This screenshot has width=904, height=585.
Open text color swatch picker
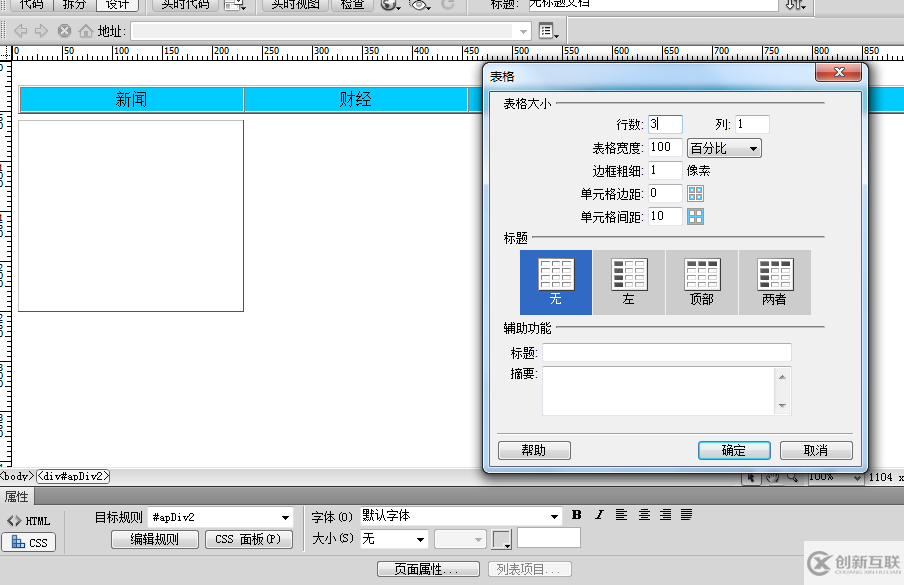pos(502,539)
